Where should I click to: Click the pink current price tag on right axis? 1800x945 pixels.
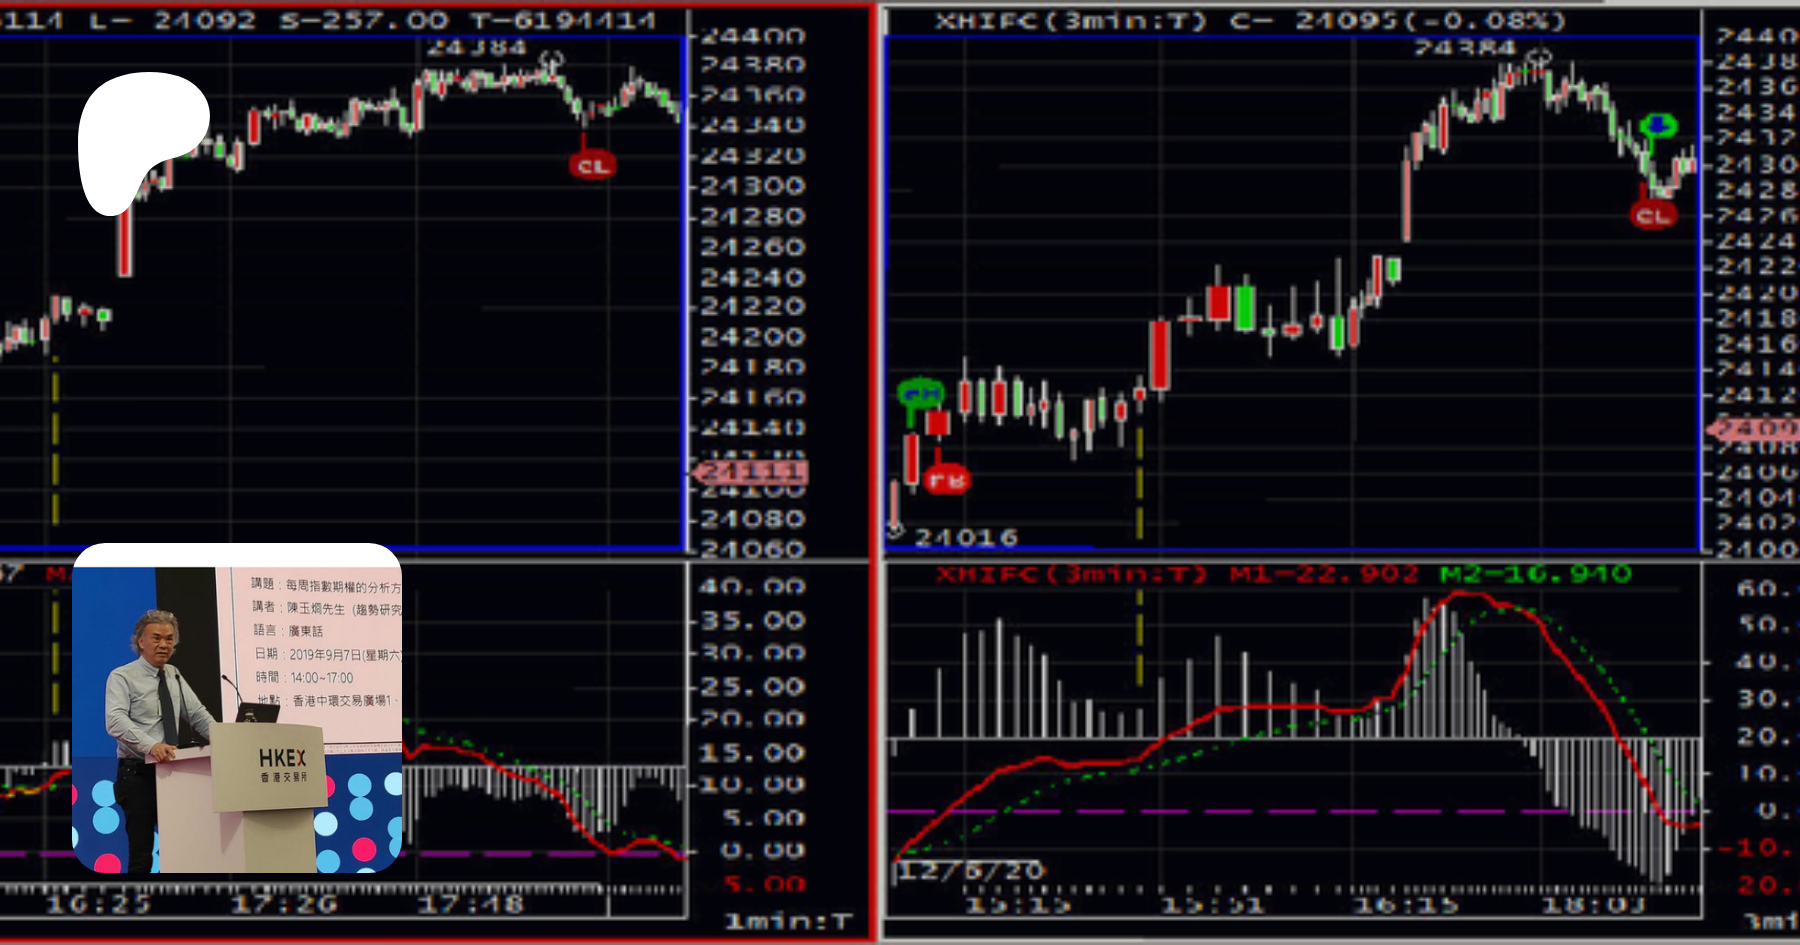point(1755,429)
